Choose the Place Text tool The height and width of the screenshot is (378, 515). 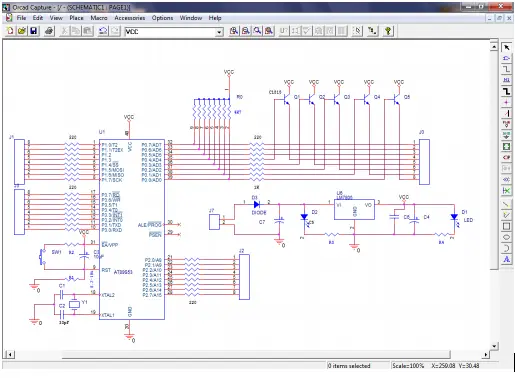(506, 259)
